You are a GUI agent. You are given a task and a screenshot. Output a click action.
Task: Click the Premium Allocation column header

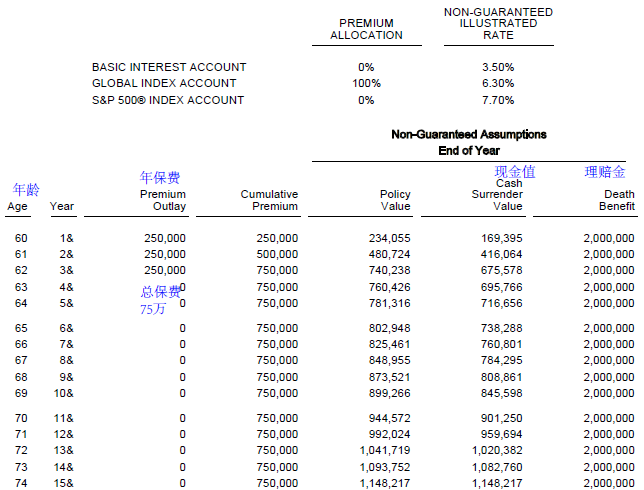366,29
